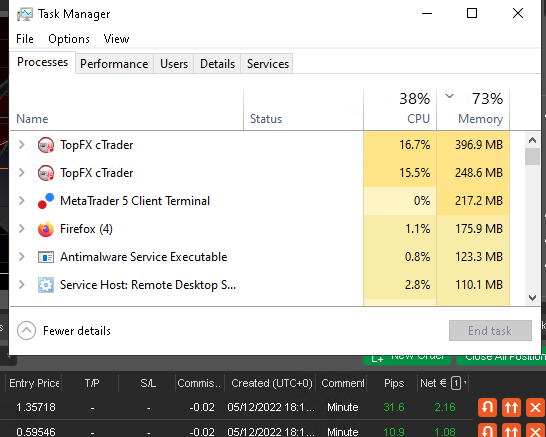This screenshot has width=546, height=437.
Task: Click New Order button in cTrader
Action: point(407,359)
